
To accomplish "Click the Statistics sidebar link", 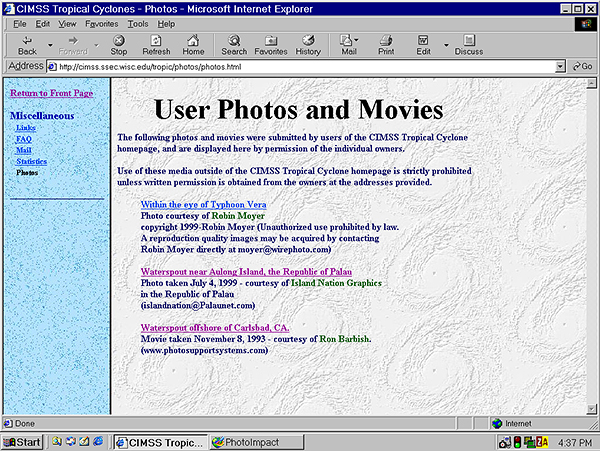I will pos(32,161).
